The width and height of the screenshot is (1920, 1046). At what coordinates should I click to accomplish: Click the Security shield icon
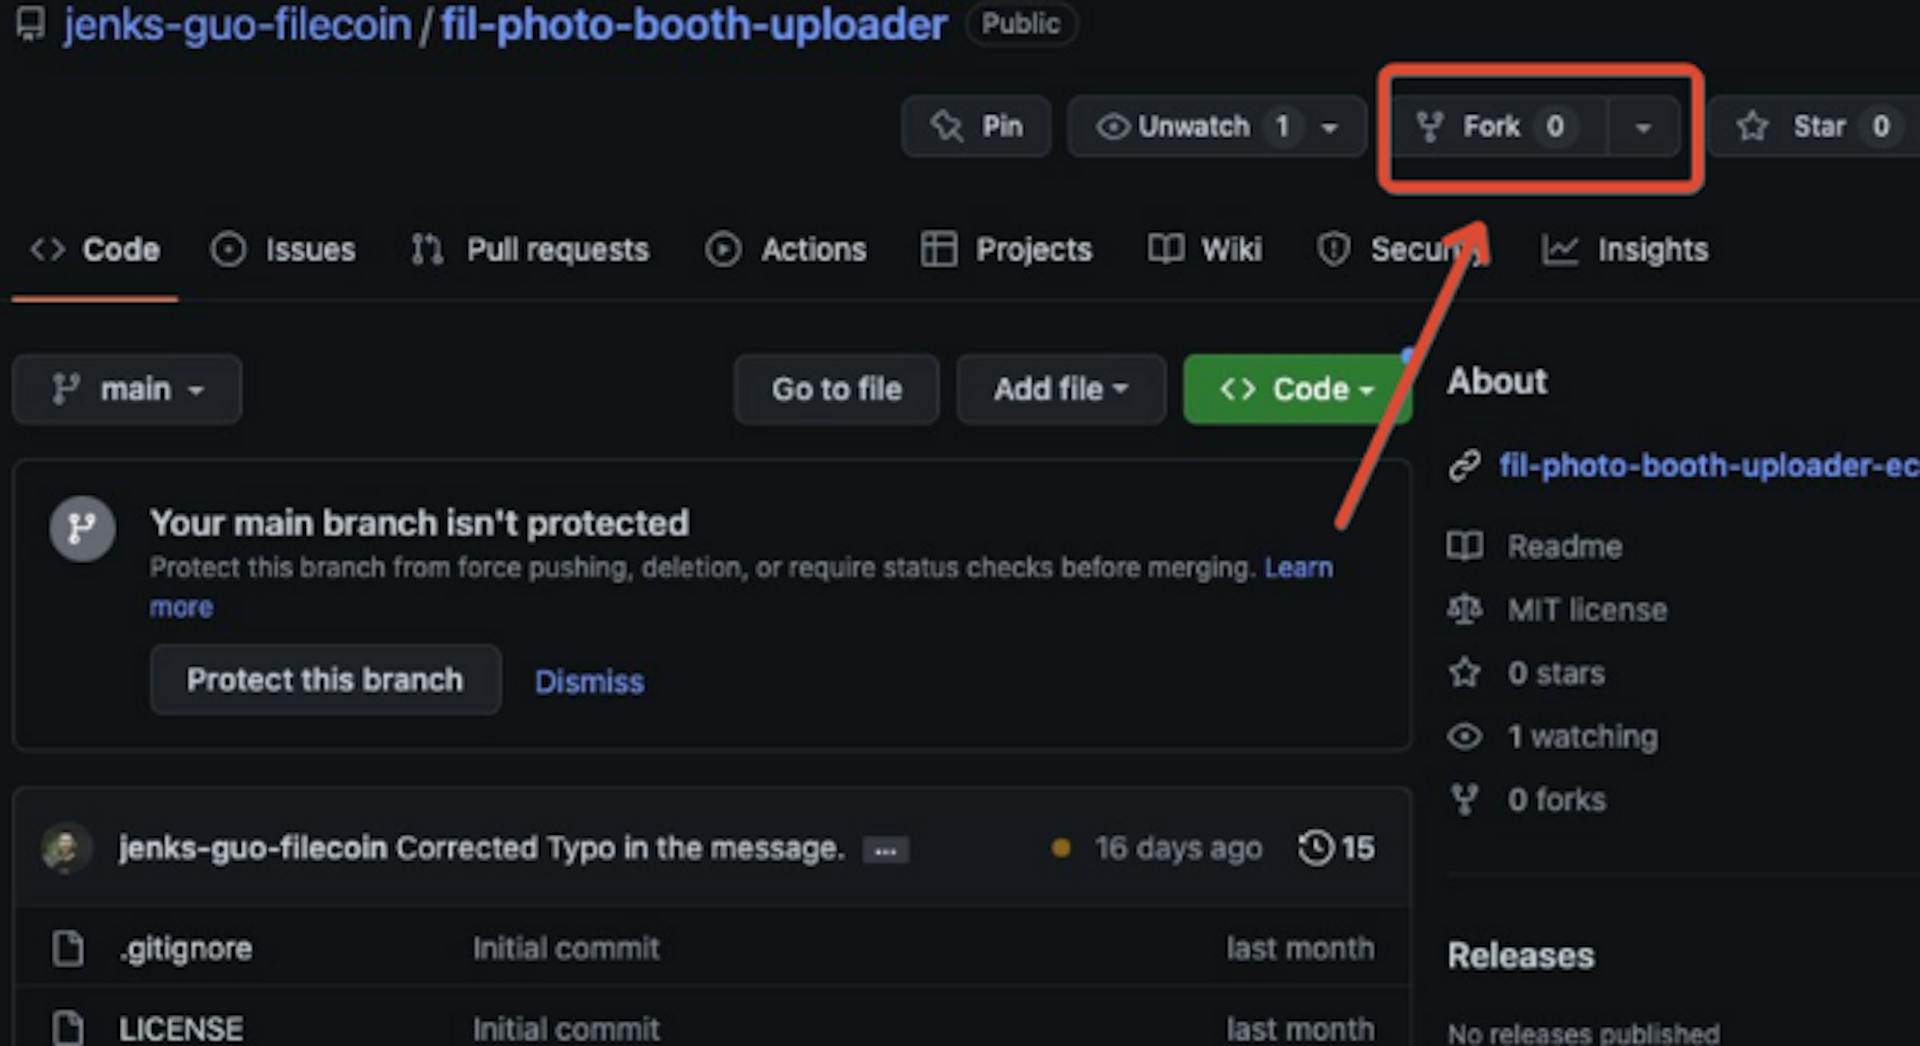point(1333,250)
